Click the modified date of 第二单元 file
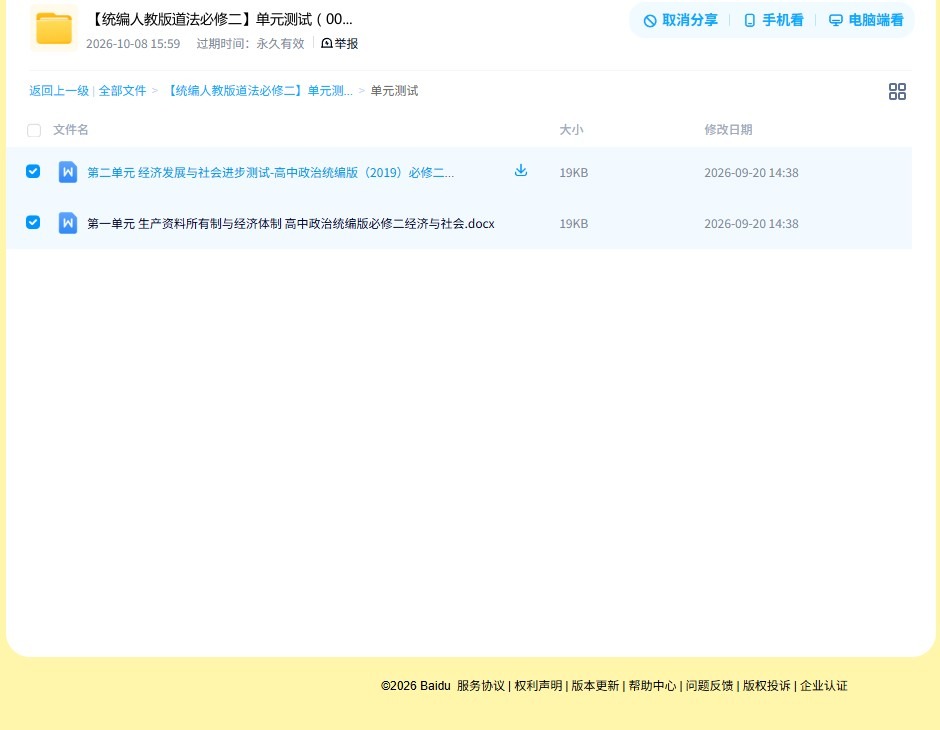 tap(751, 173)
